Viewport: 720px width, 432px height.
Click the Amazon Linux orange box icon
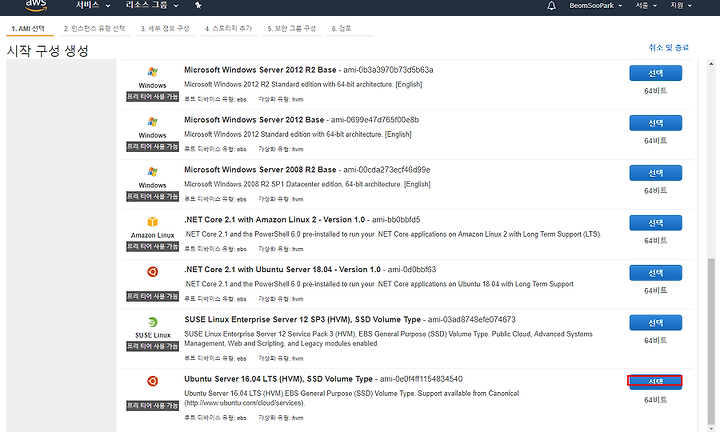pos(152,222)
